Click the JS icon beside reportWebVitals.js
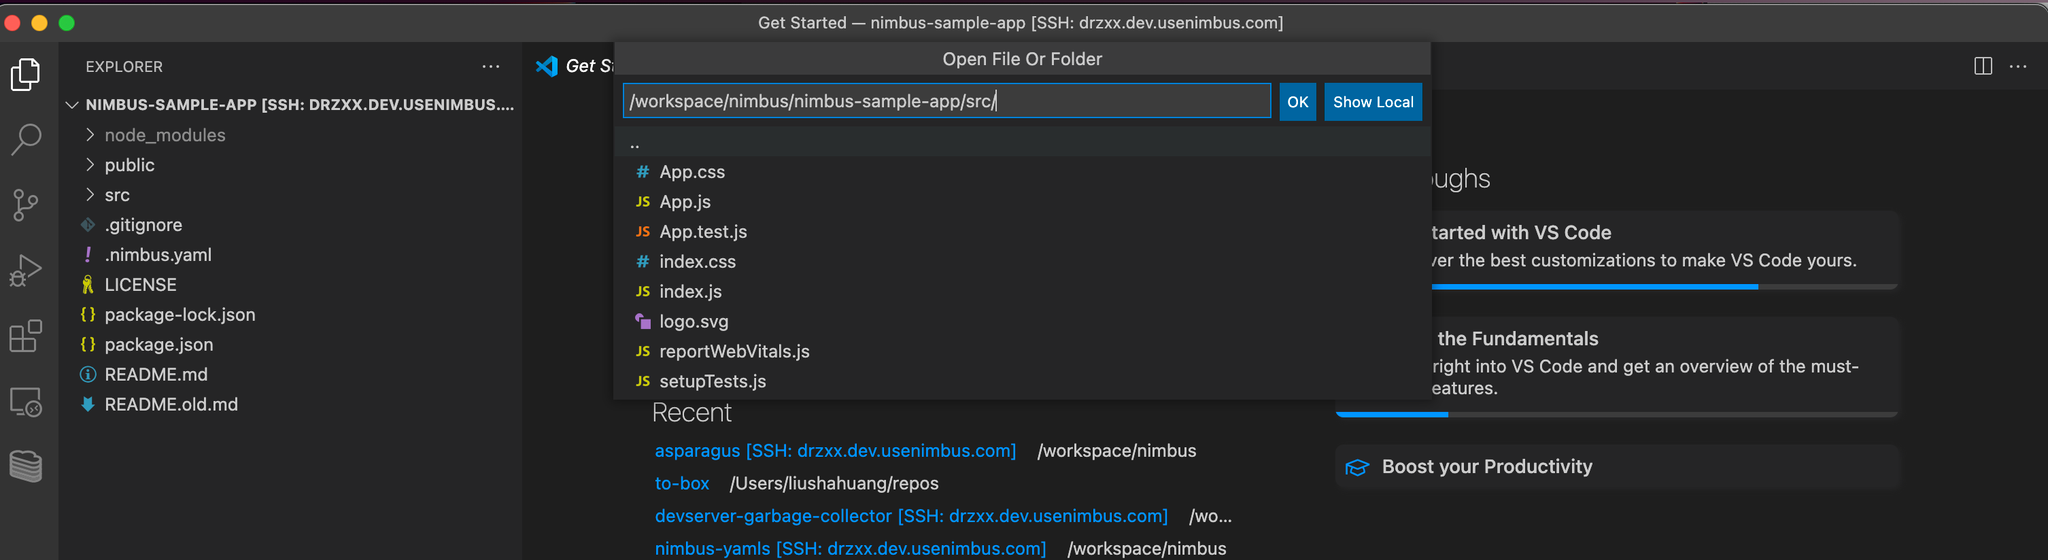2048x560 pixels. pyautogui.click(x=643, y=352)
